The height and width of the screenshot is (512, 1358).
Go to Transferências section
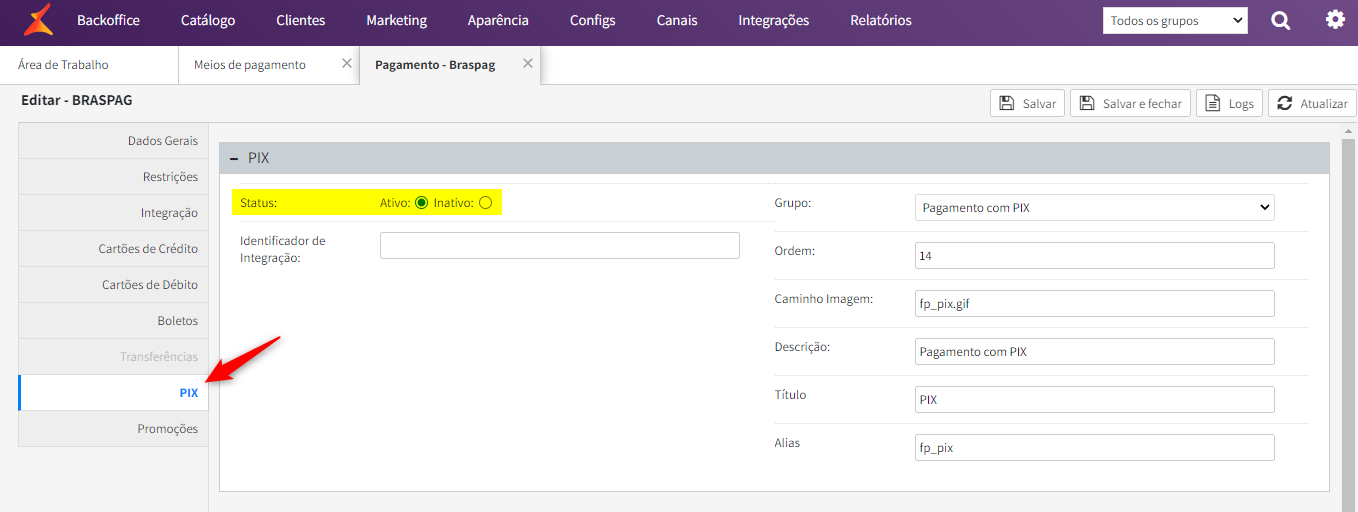coord(113,357)
